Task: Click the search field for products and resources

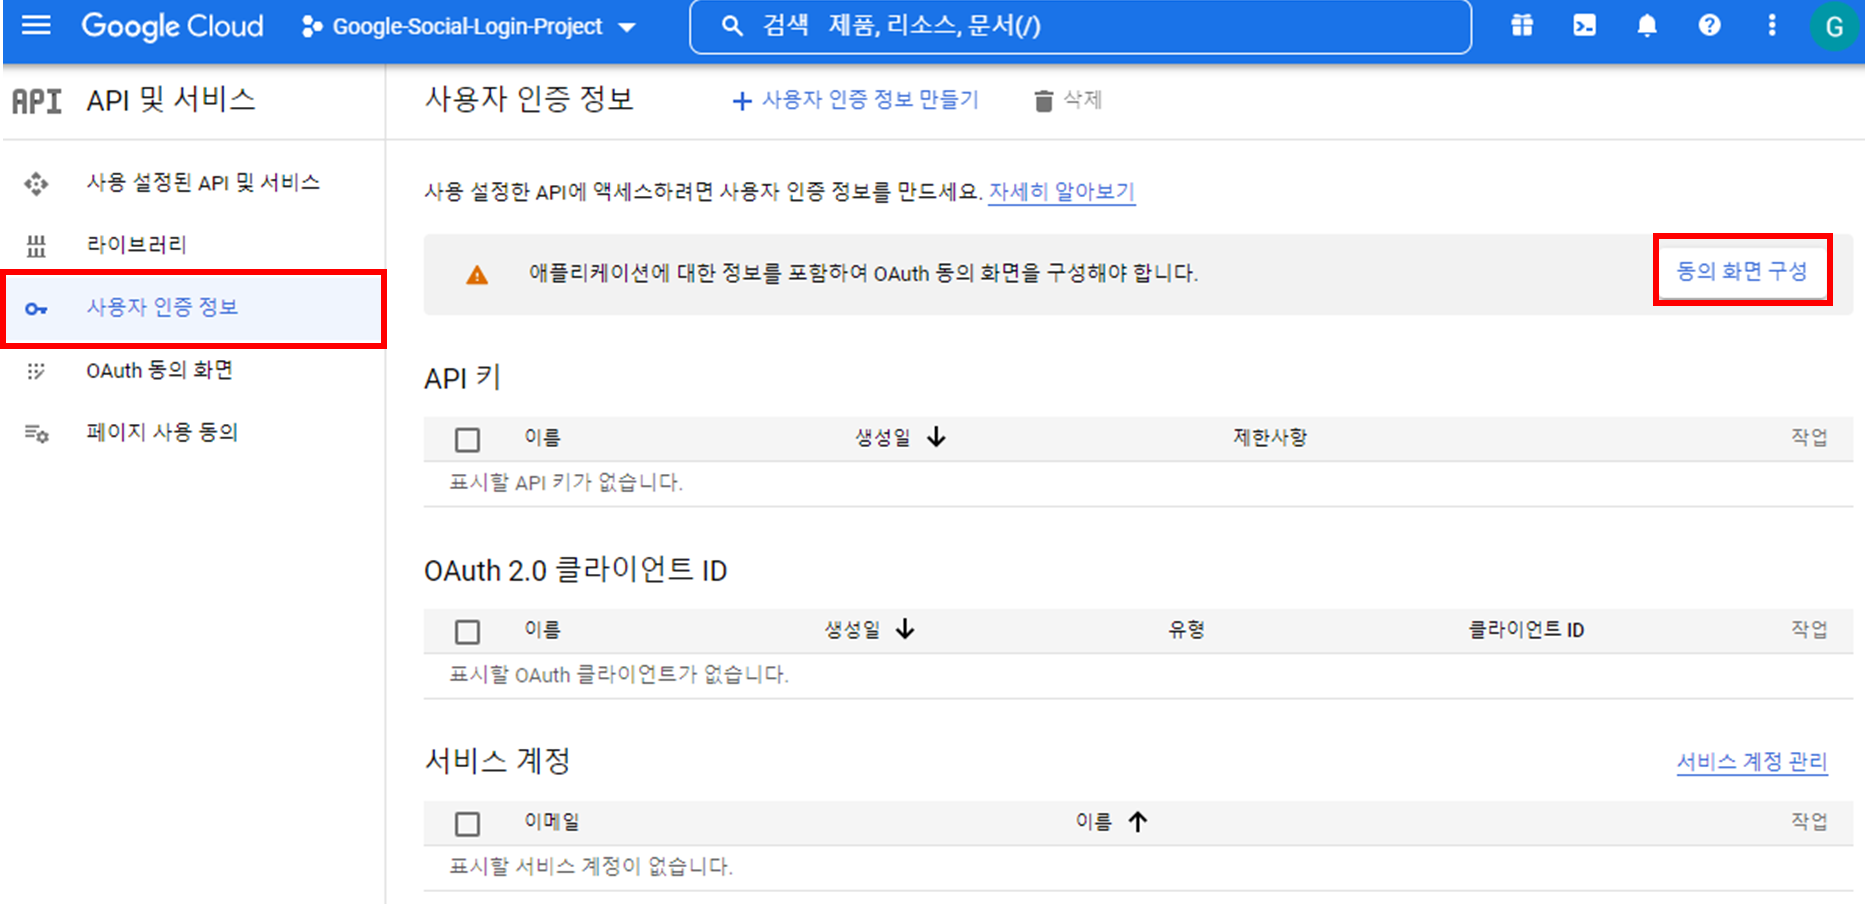Action: pyautogui.click(x=1080, y=27)
